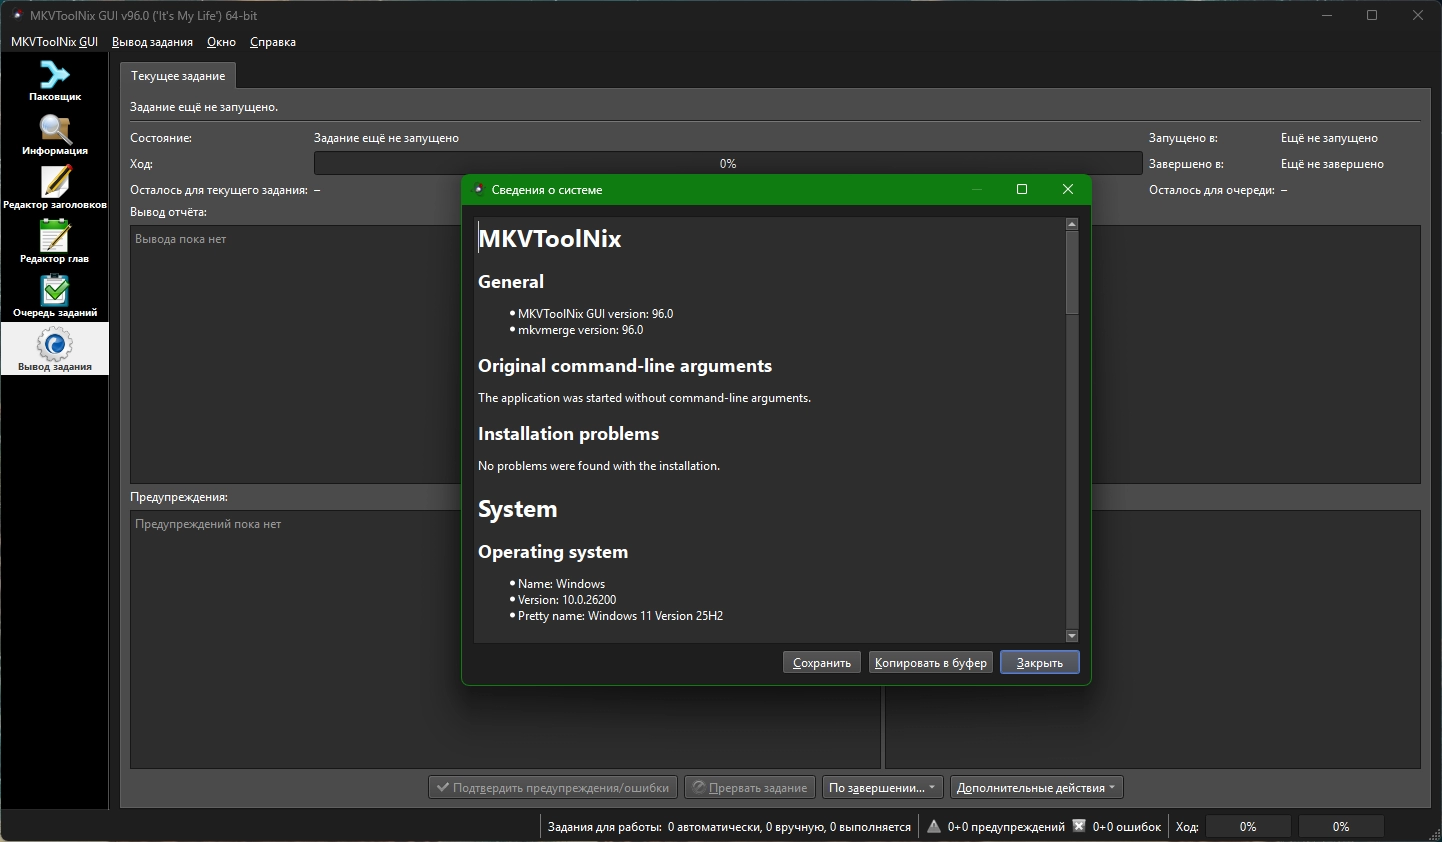The height and width of the screenshot is (842, 1442).
Task: Click the Закрыть button in dialog
Action: pyautogui.click(x=1040, y=663)
